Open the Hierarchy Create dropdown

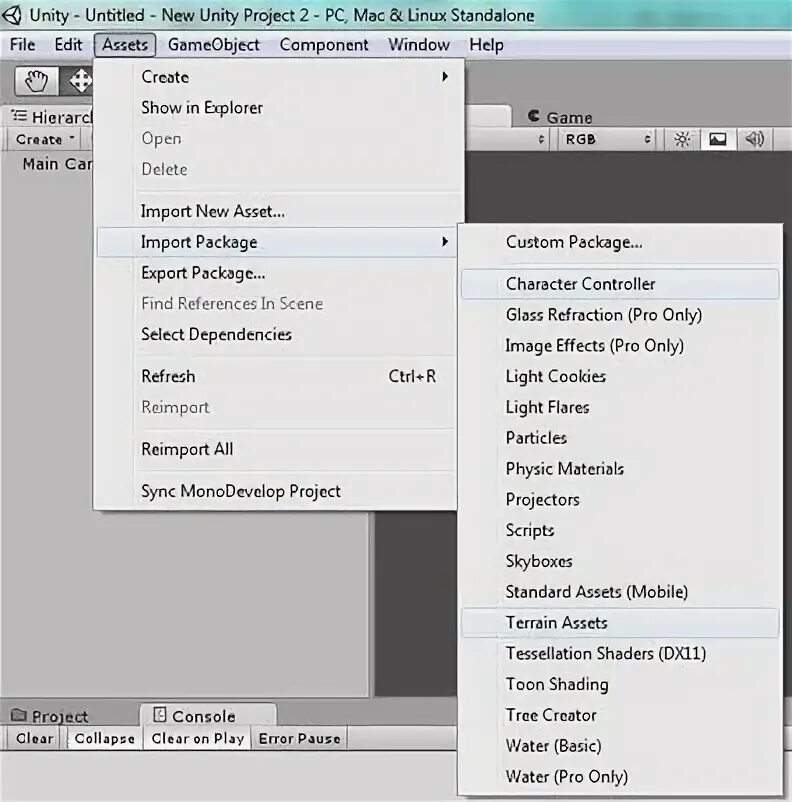click(x=45, y=139)
